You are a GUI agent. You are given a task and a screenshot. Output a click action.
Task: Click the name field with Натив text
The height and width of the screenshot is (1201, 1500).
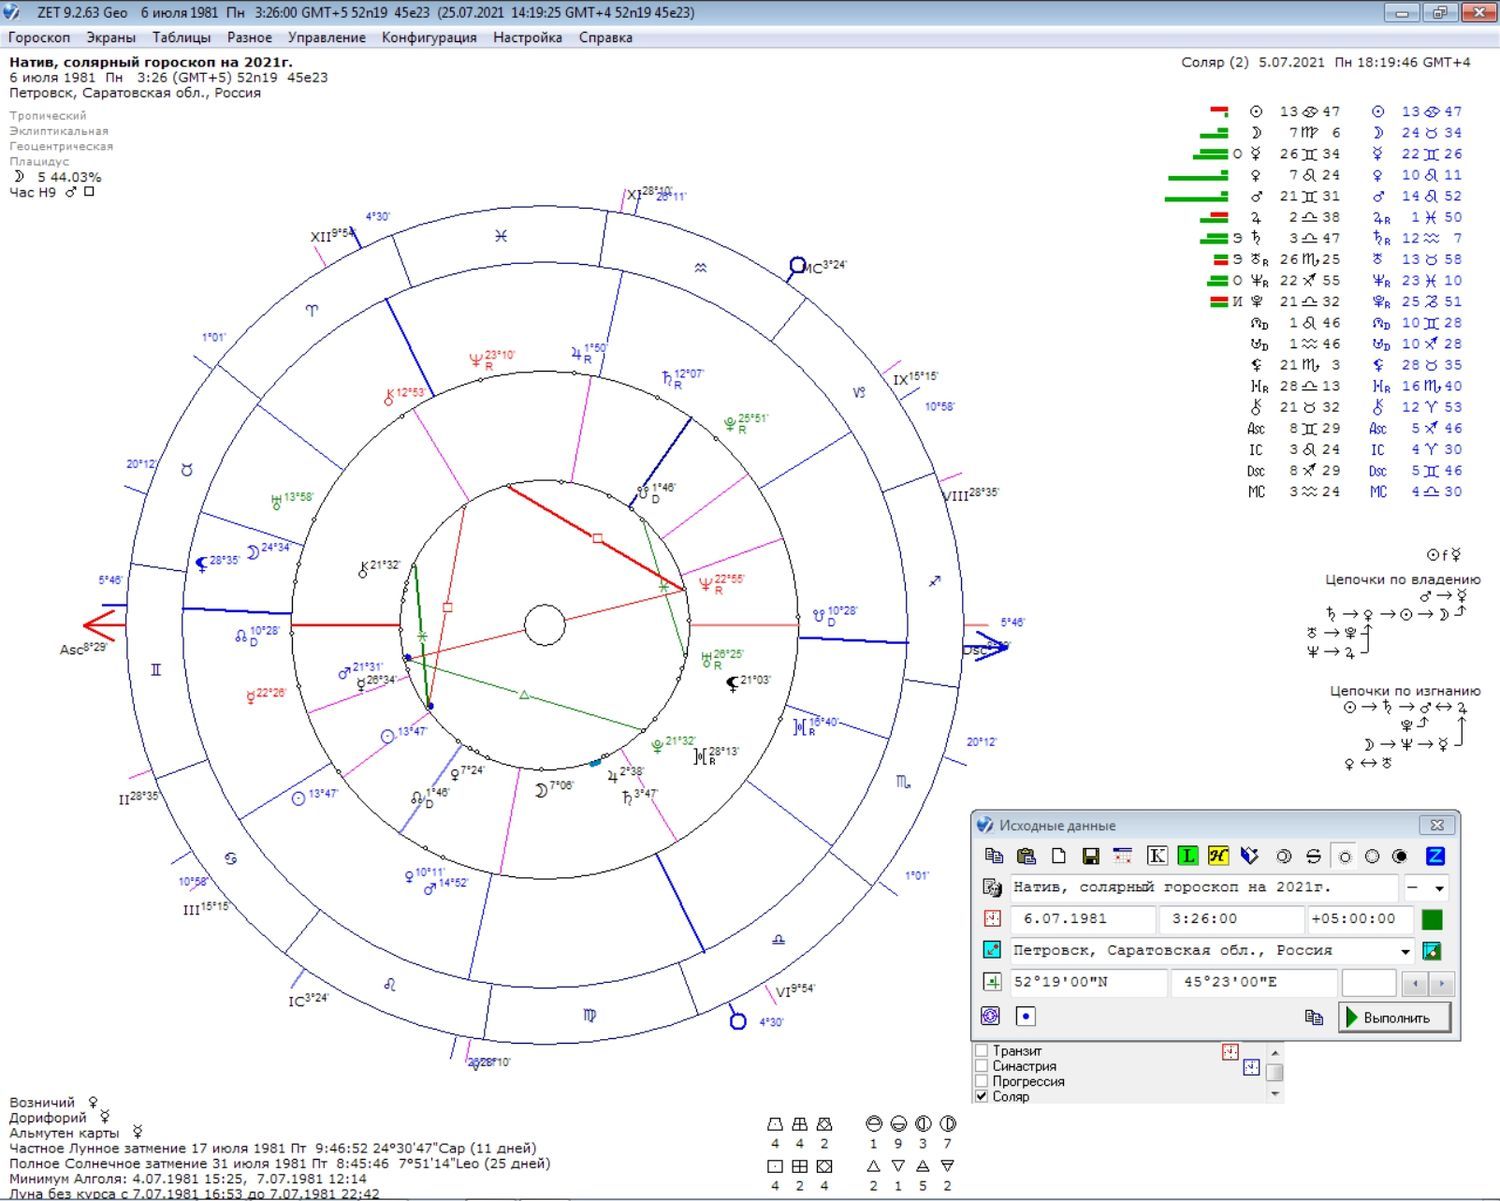point(1203,888)
